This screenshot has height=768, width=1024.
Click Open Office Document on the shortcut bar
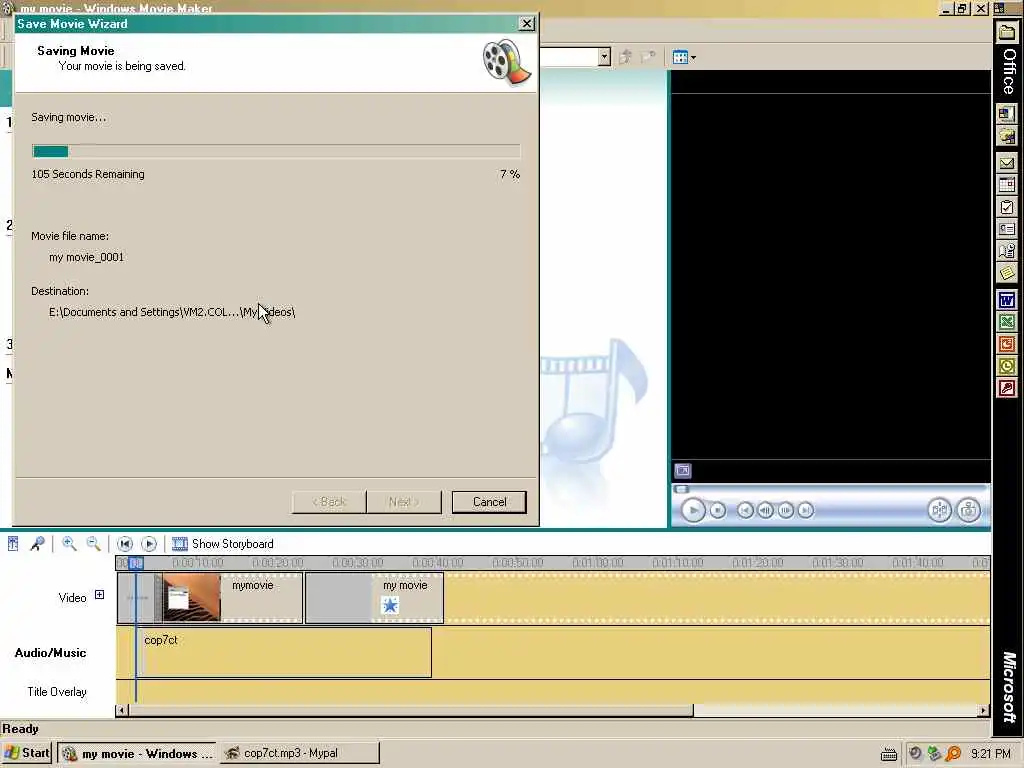coord(1007,136)
